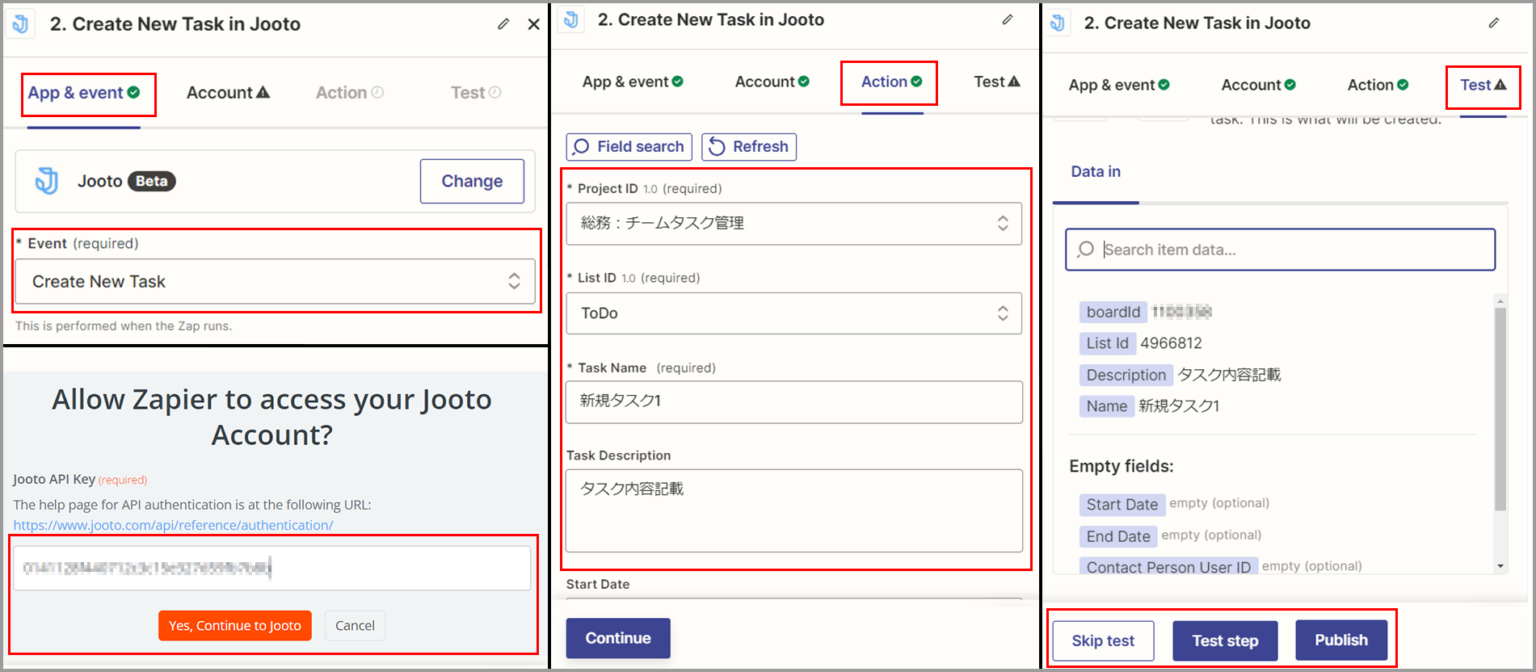The height and width of the screenshot is (672, 1536).
Task: Click the Change app button
Action: 471,181
